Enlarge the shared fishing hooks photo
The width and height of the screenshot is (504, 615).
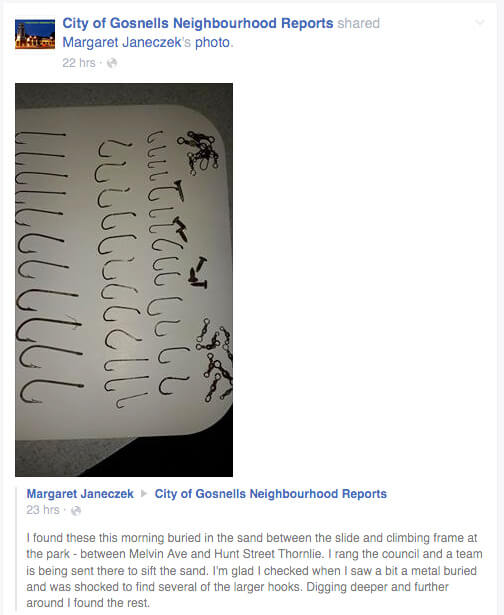[x=124, y=280]
